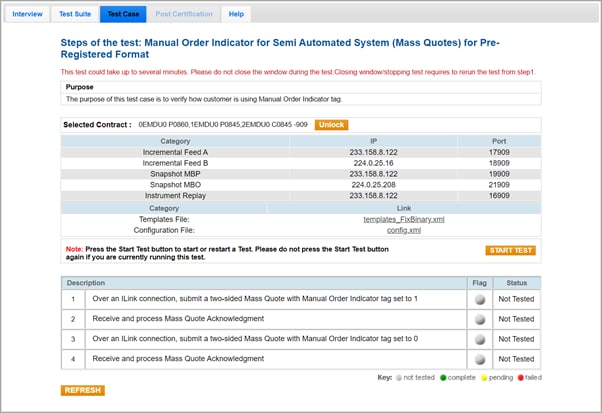Click the Post Certification tab
Image resolution: width=602 pixels, height=413 pixels.
pyautogui.click(x=184, y=14)
